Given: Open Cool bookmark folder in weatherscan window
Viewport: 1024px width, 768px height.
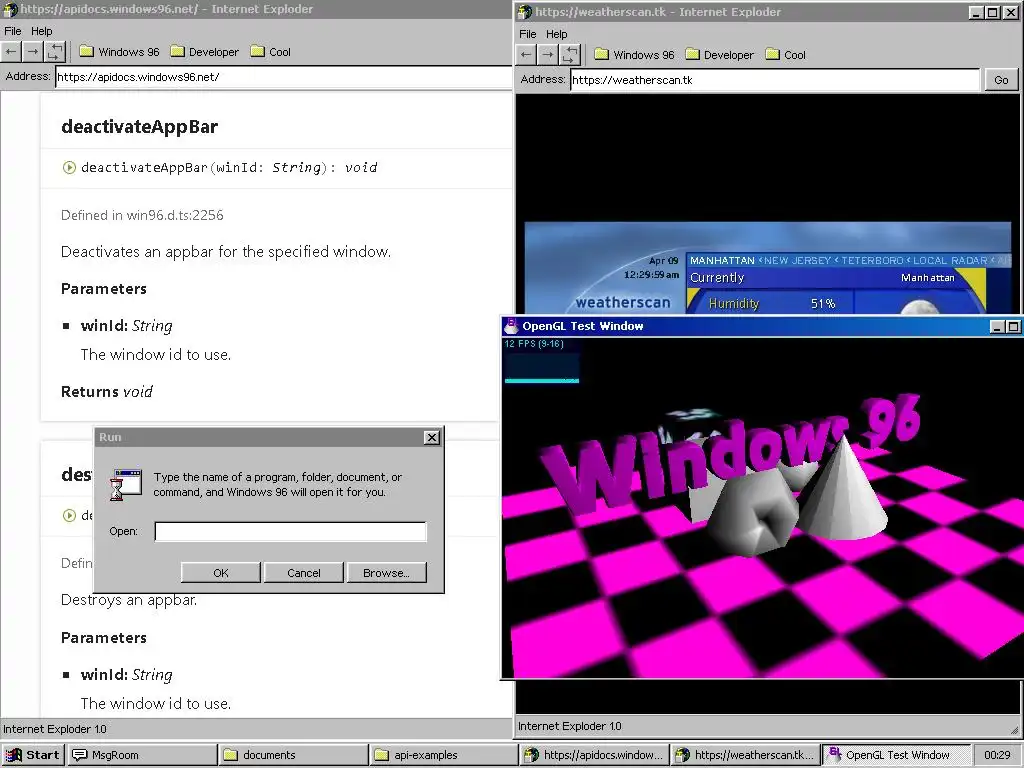Looking at the screenshot, I should click(x=786, y=55).
